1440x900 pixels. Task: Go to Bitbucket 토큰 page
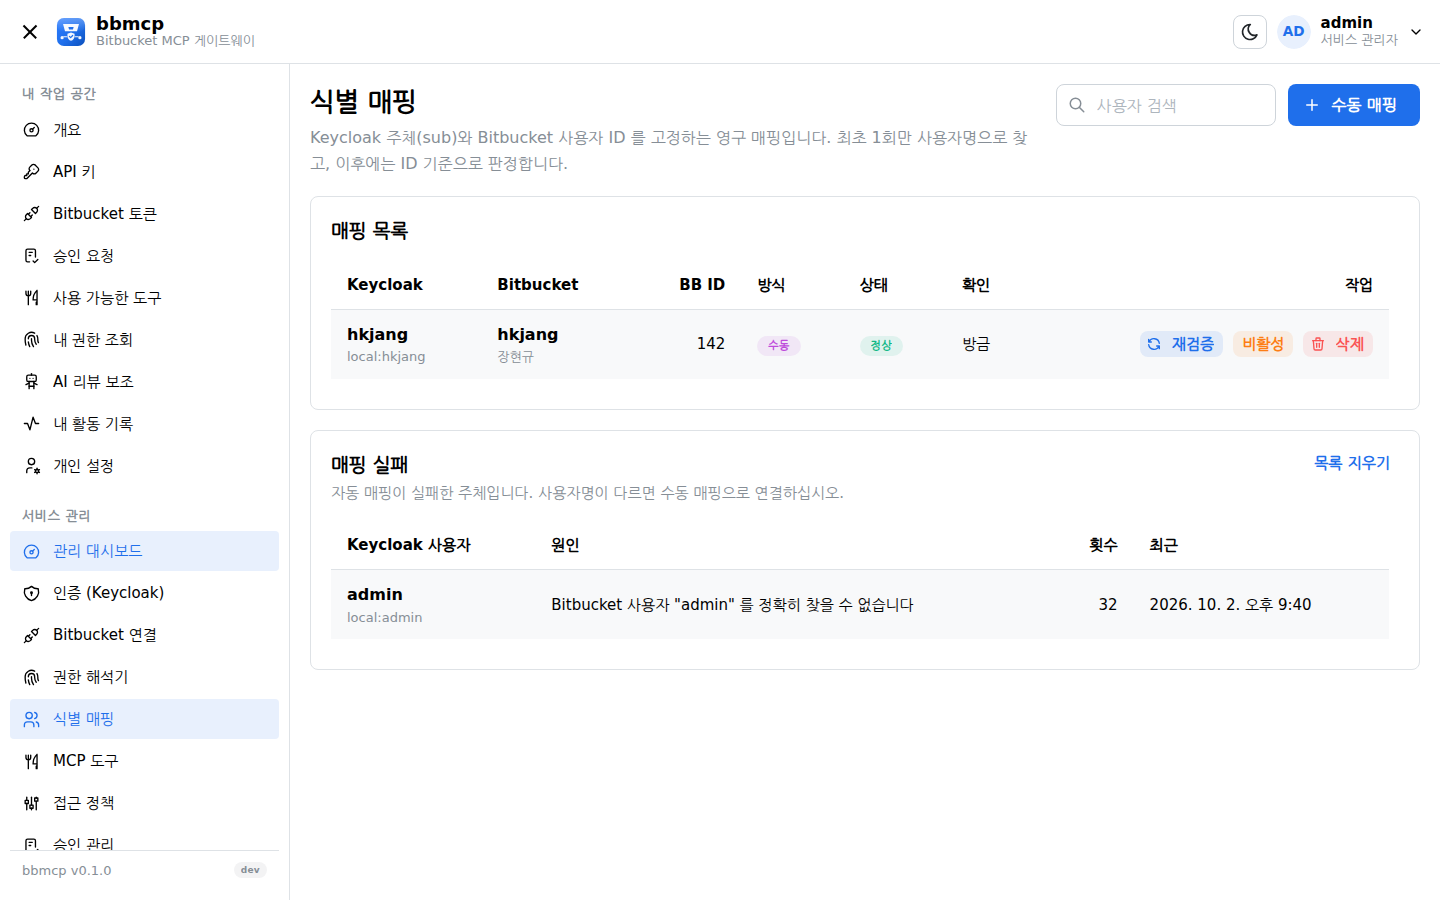144,214
